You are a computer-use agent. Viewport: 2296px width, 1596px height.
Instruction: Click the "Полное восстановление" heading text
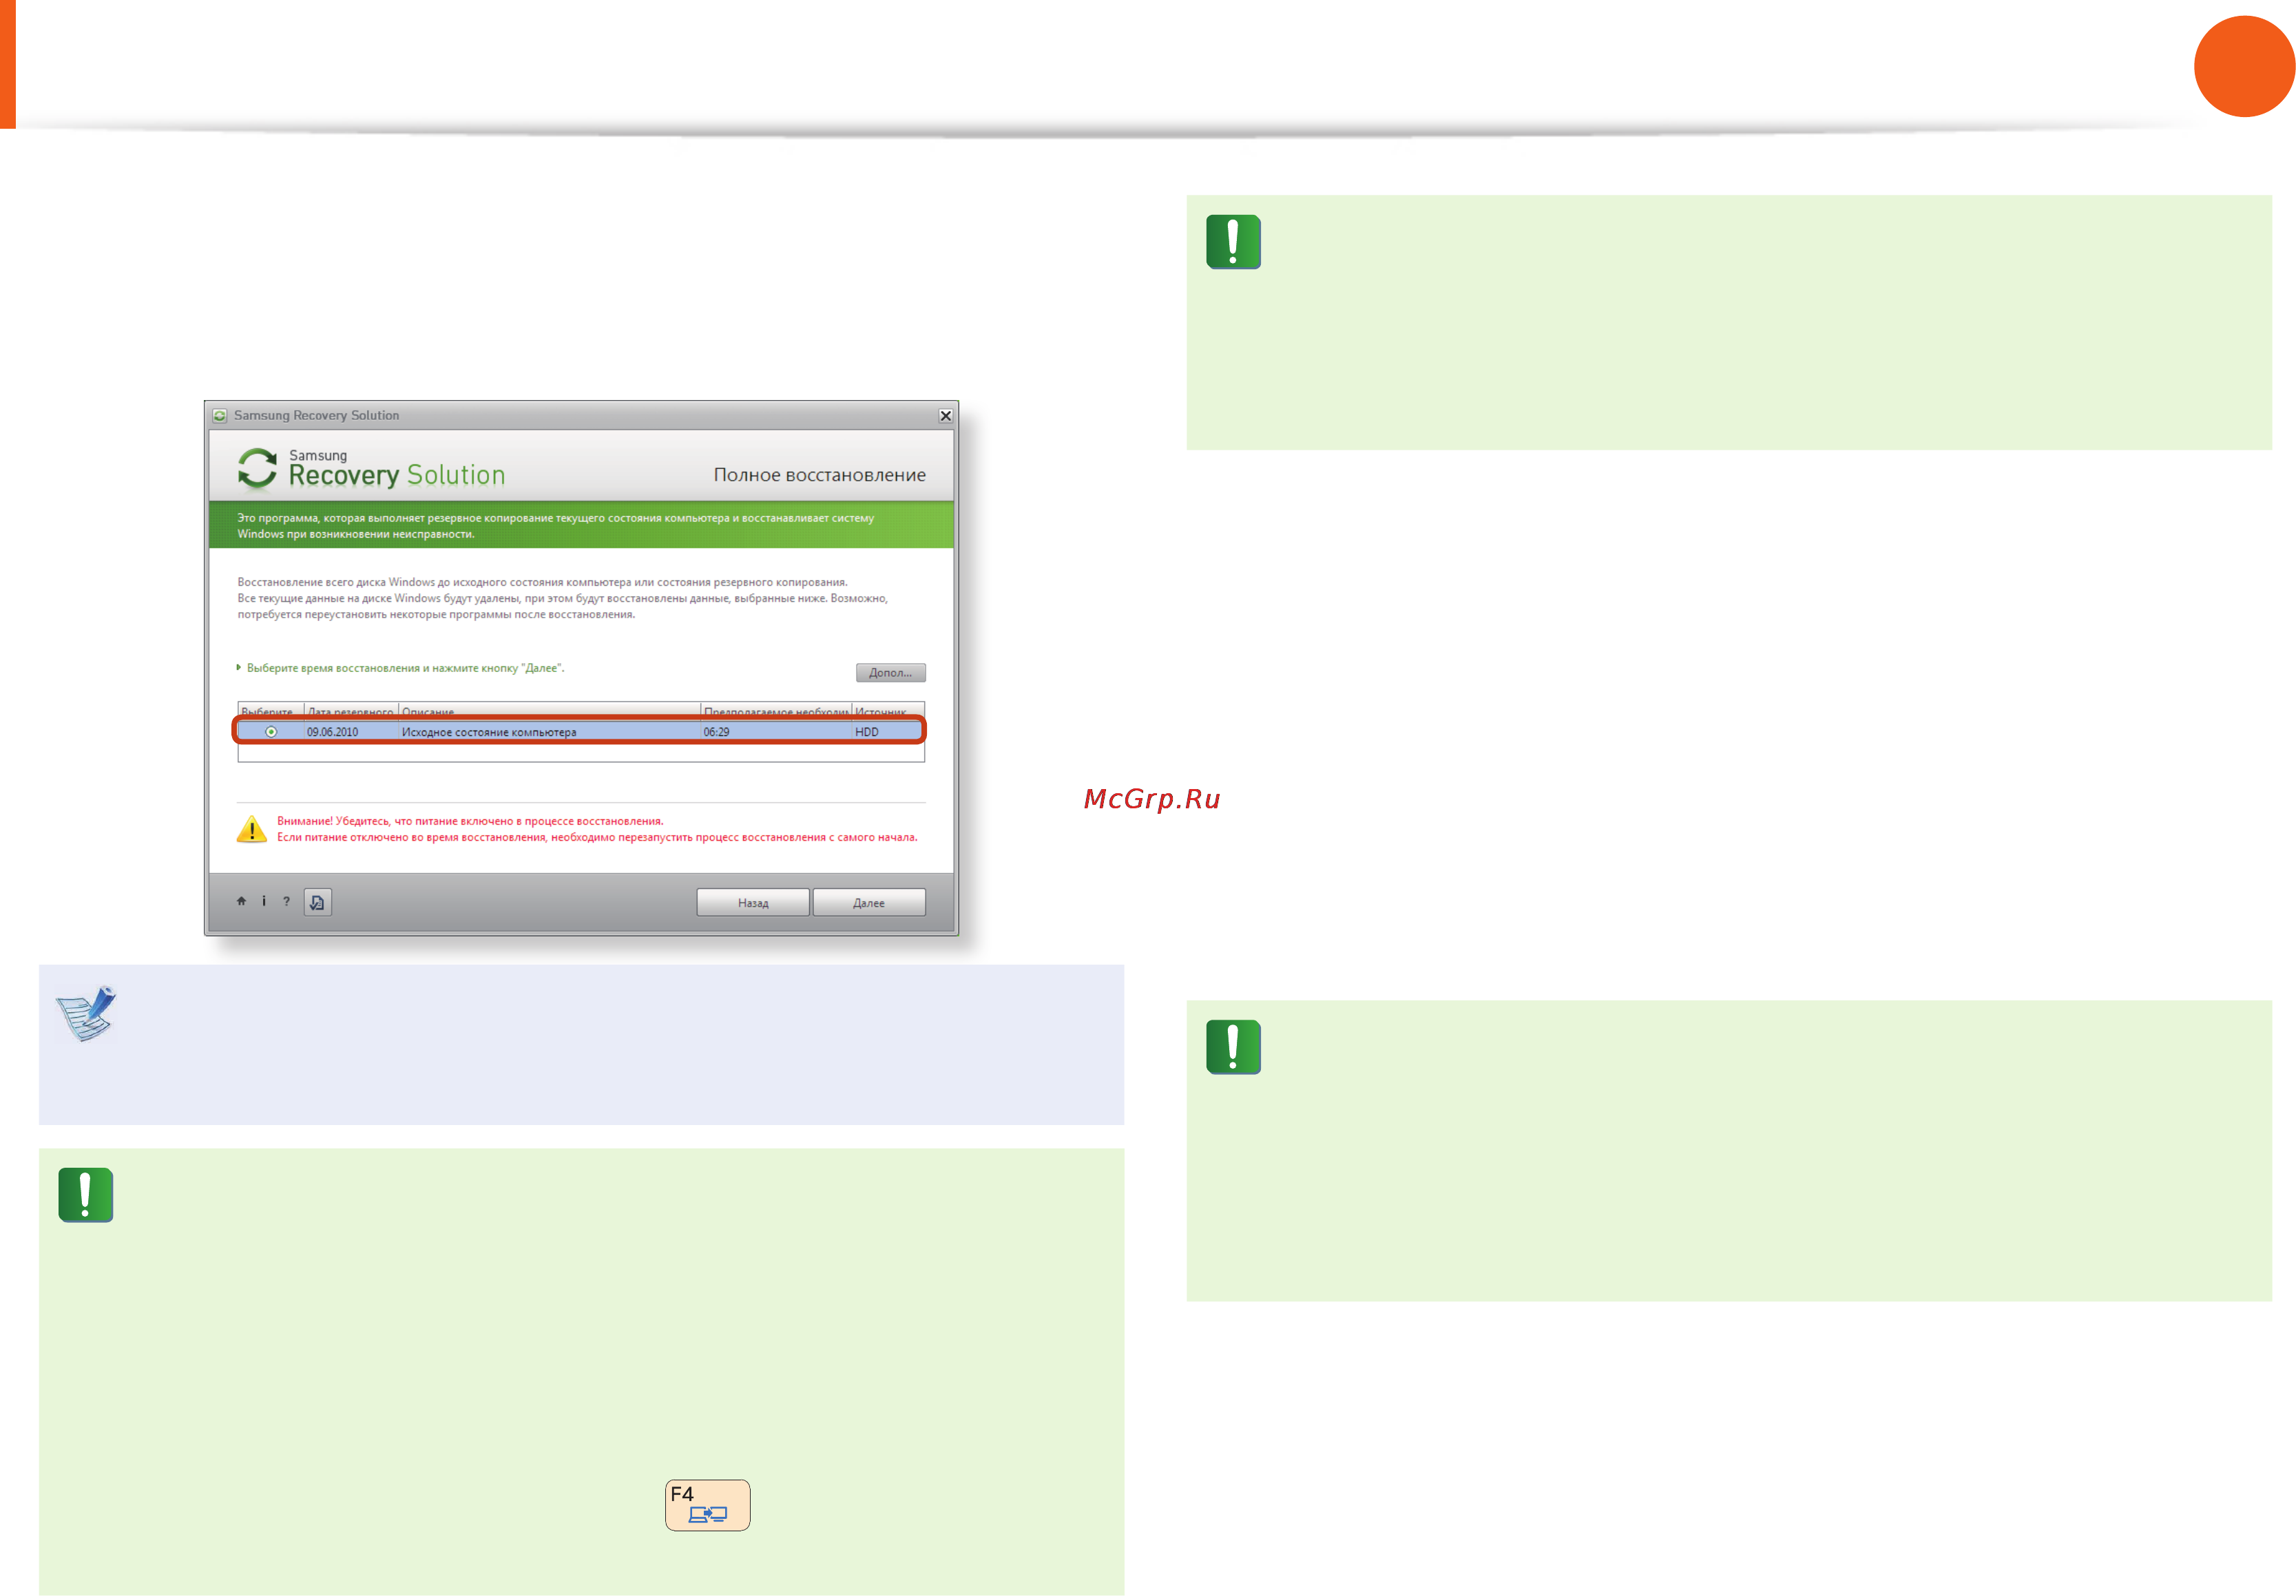point(819,475)
